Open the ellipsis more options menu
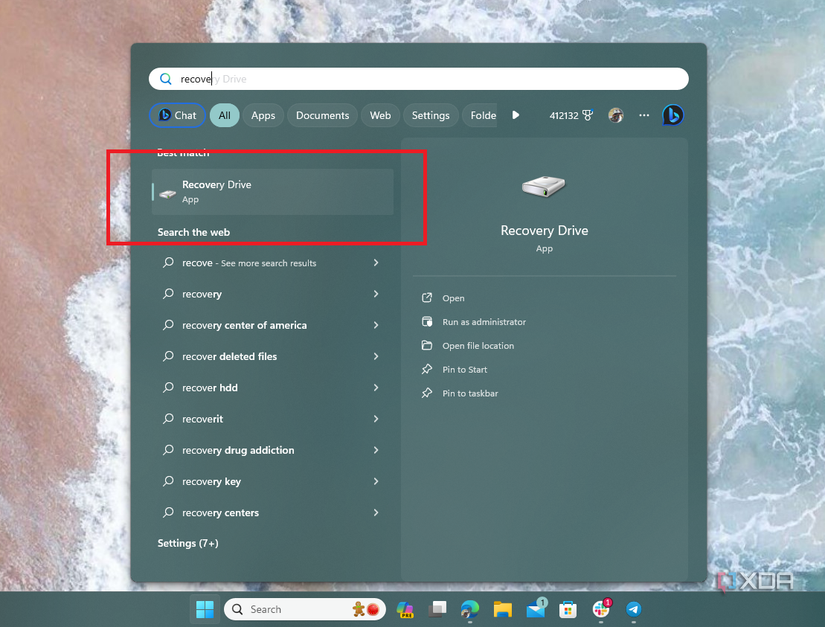The image size is (825, 627). 643,115
